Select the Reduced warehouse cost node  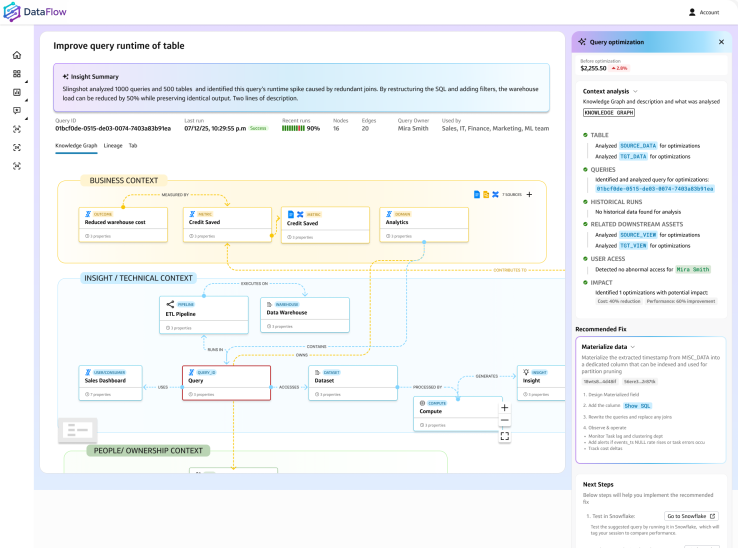(123, 225)
